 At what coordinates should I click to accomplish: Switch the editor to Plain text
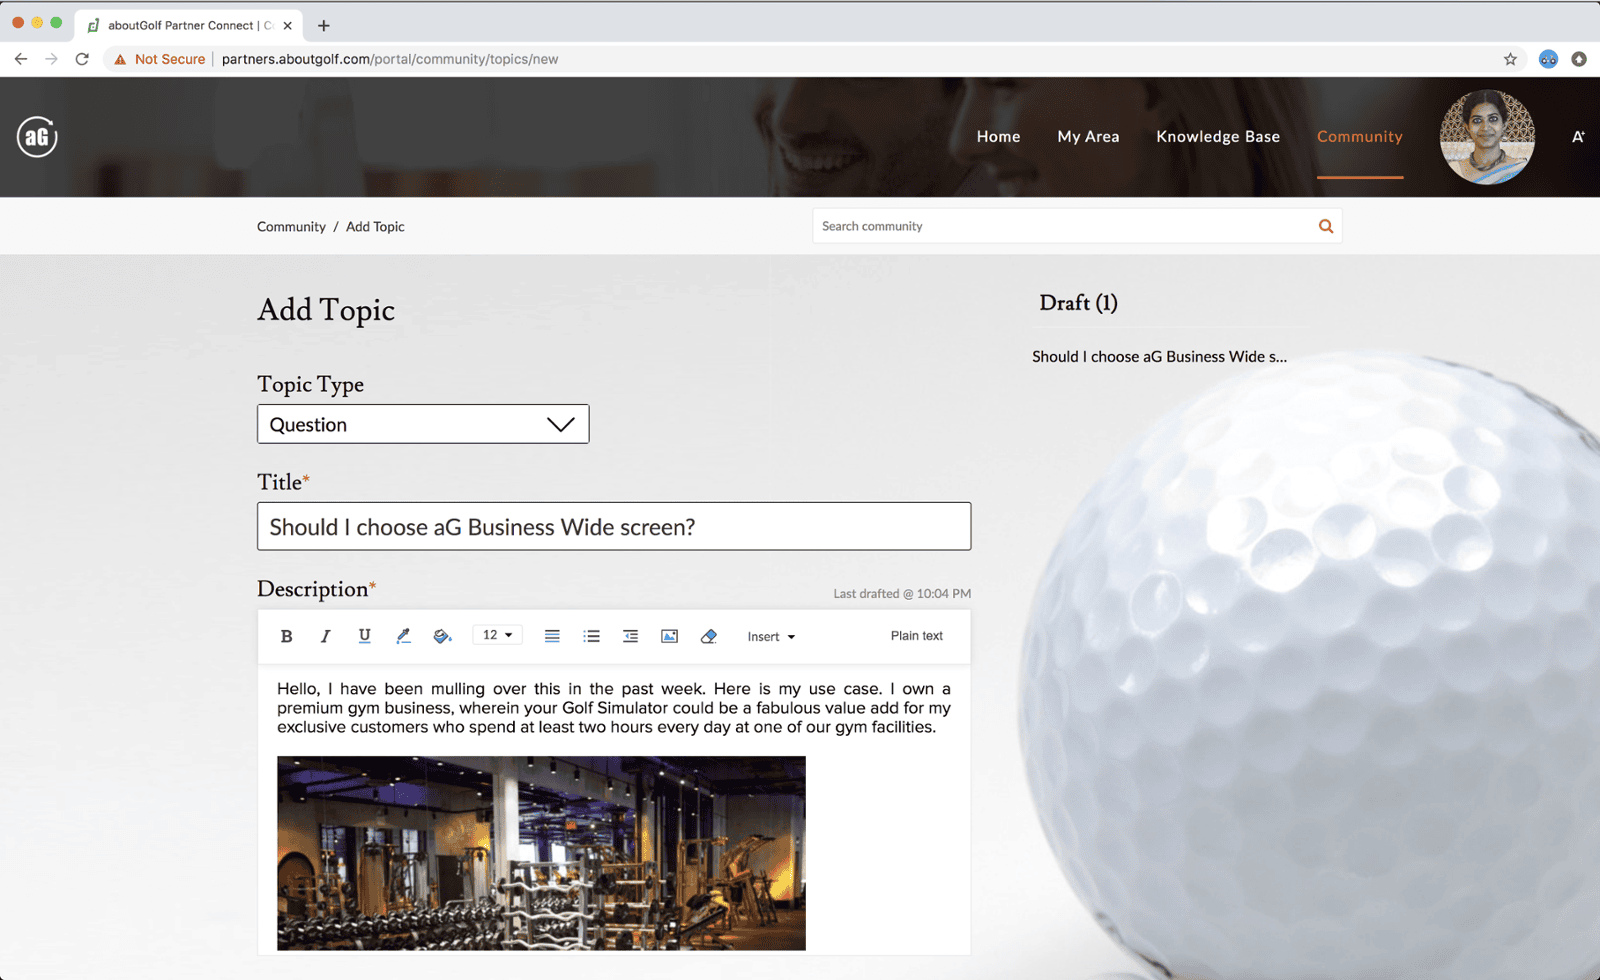917,636
